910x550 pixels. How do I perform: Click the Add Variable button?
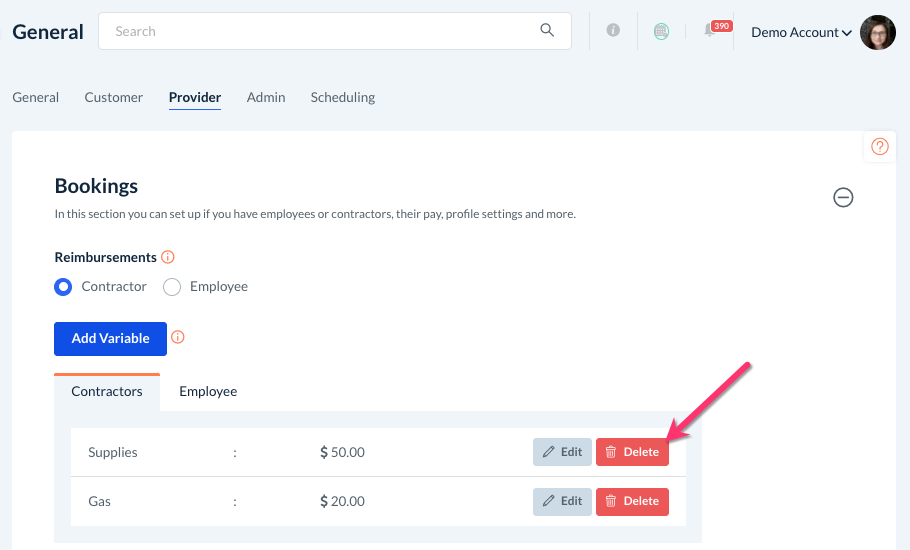110,338
